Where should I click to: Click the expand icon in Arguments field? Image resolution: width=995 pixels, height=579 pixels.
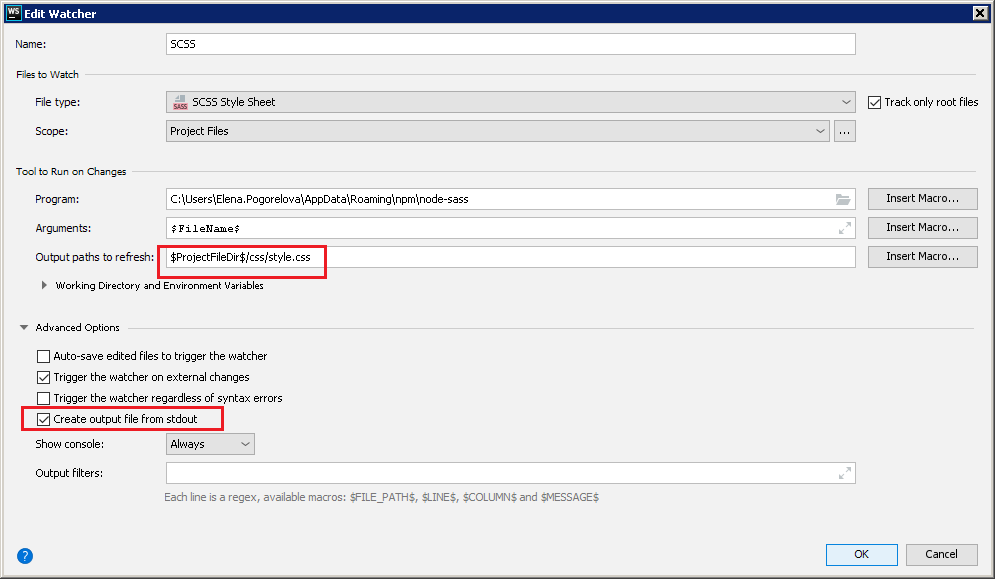[x=844, y=228]
